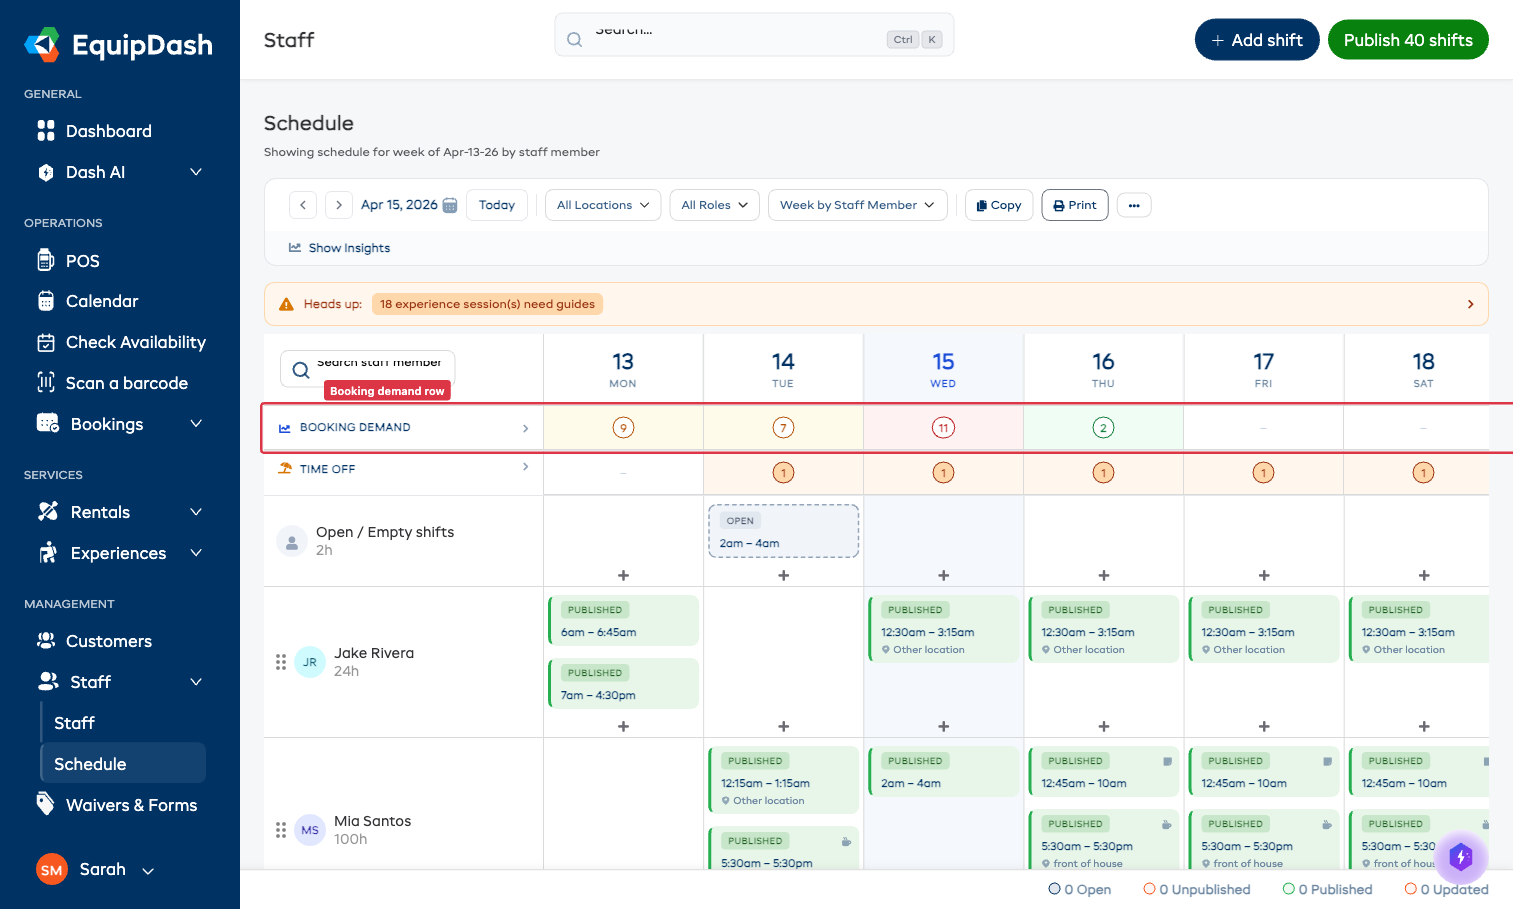This screenshot has height=909, width=1513.
Task: Print the schedule
Action: coord(1075,205)
